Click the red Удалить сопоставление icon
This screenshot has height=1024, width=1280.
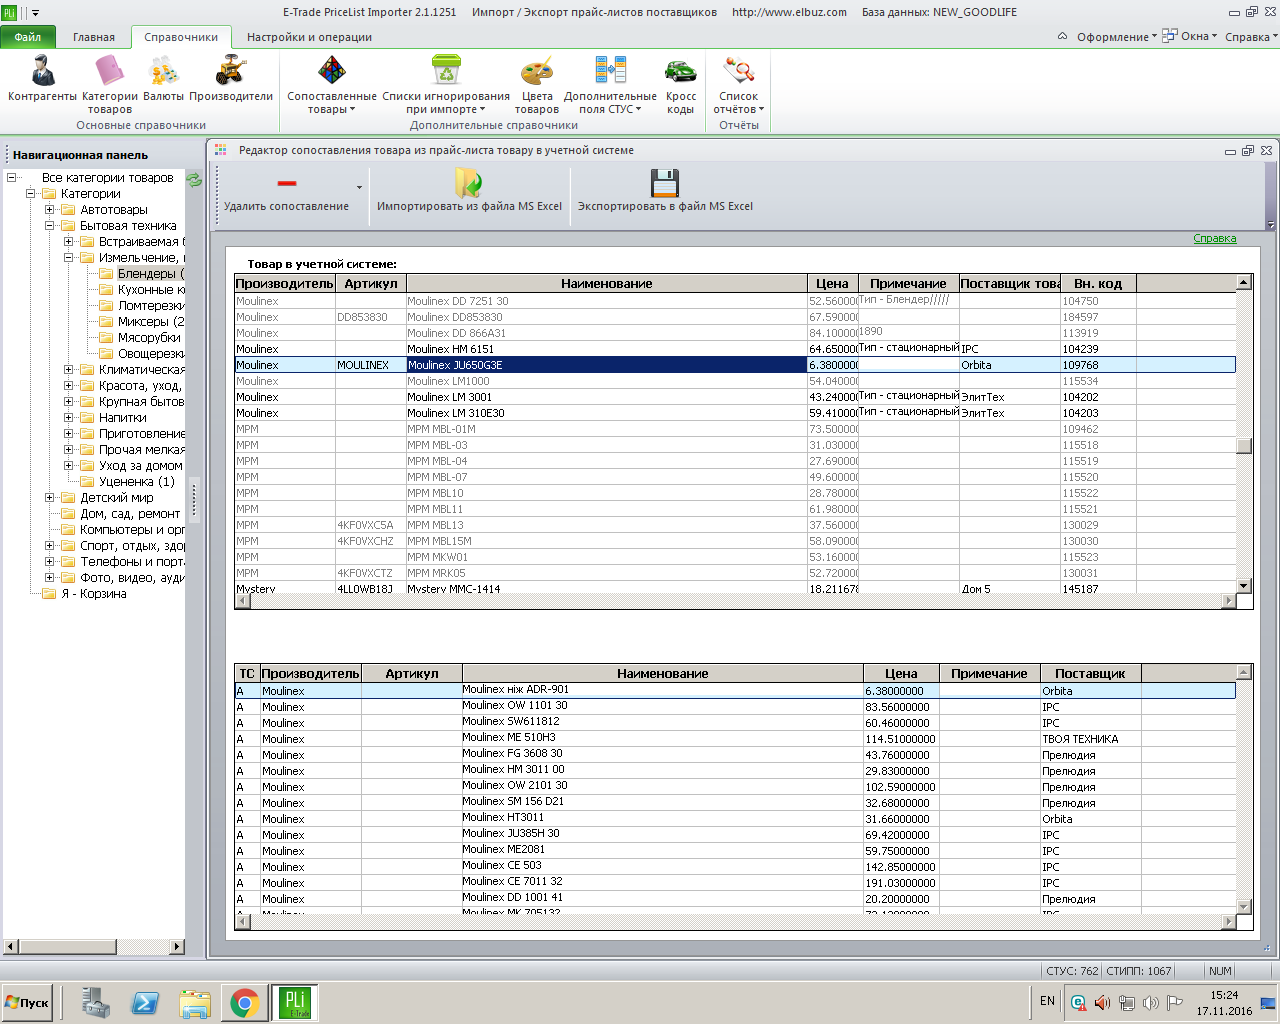click(287, 183)
